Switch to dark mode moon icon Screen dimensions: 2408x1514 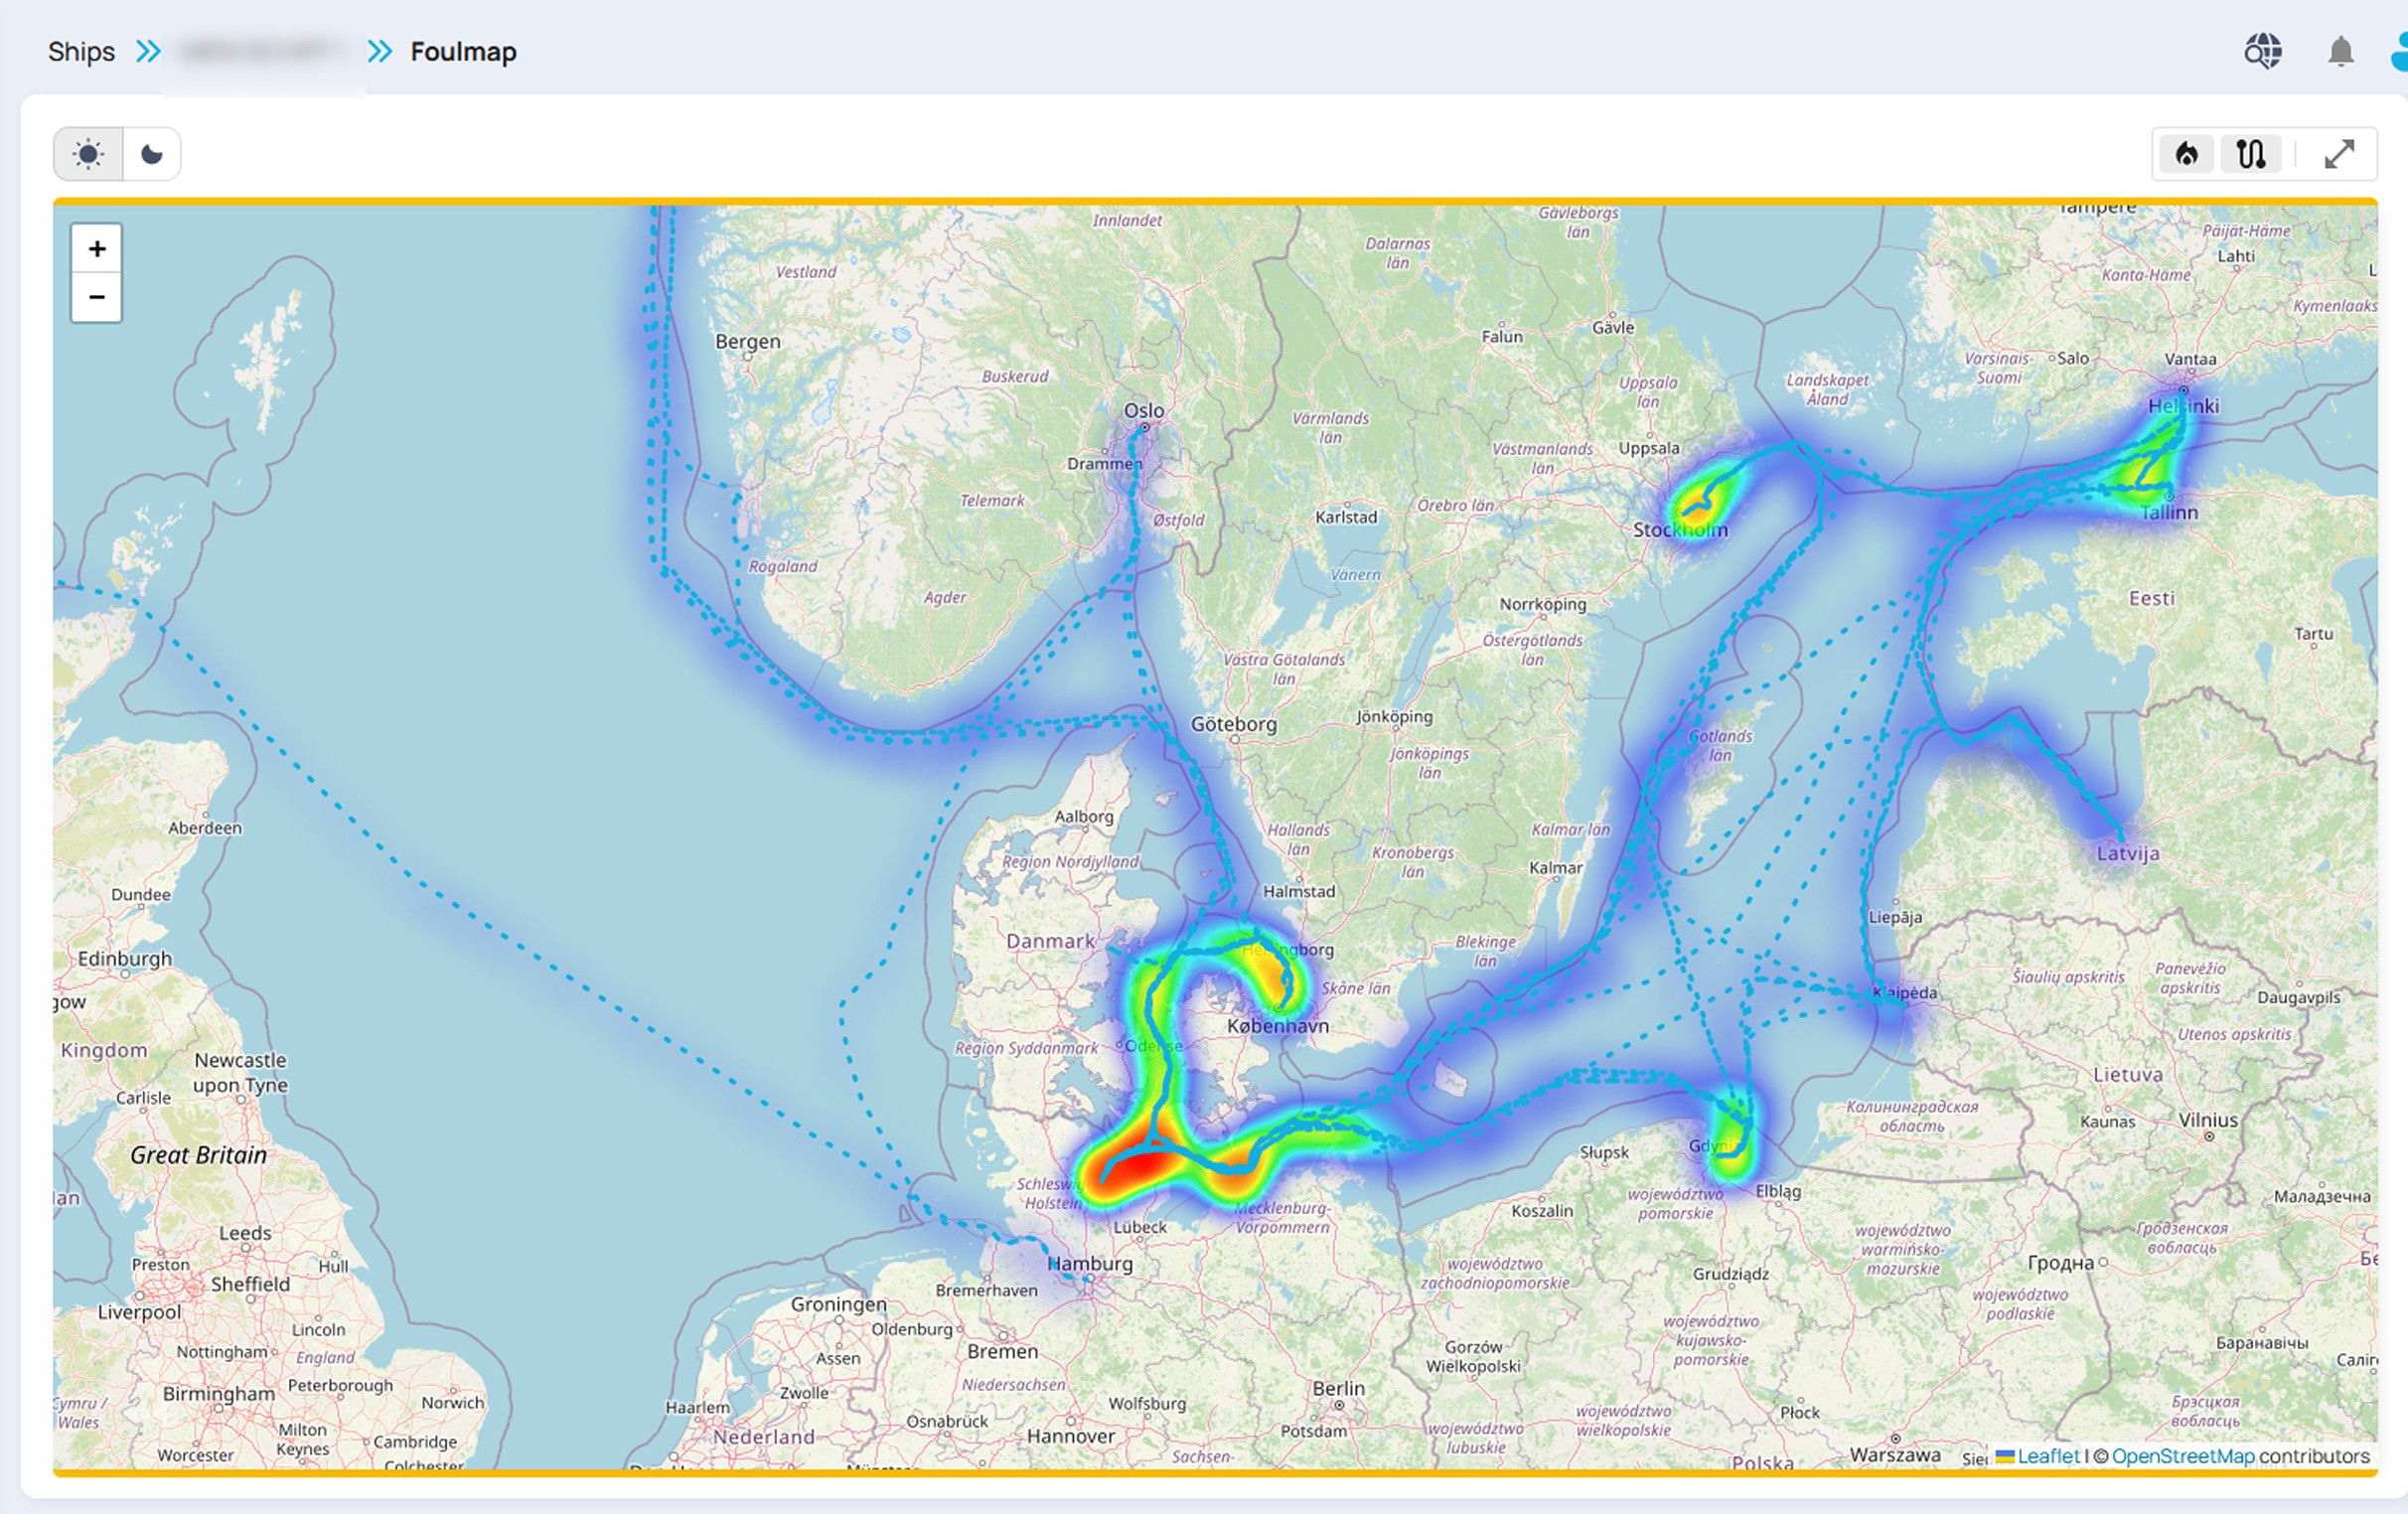[152, 154]
